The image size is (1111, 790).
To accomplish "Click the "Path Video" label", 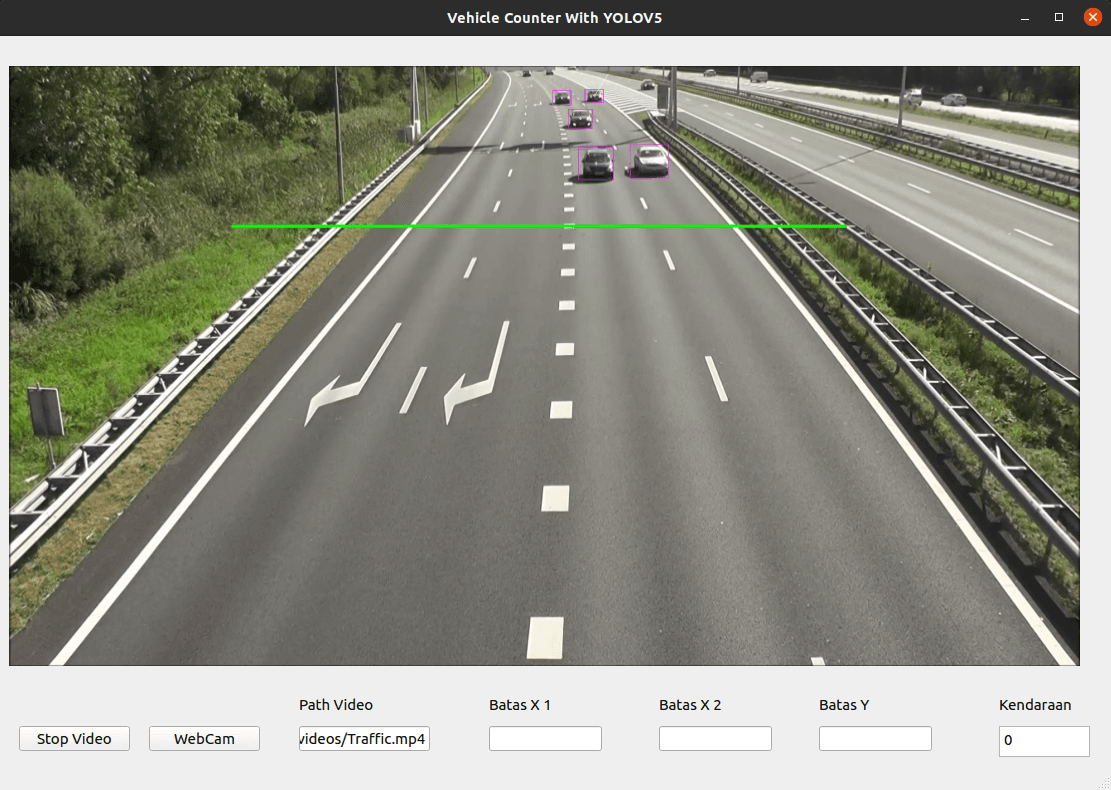I will pyautogui.click(x=336, y=705).
